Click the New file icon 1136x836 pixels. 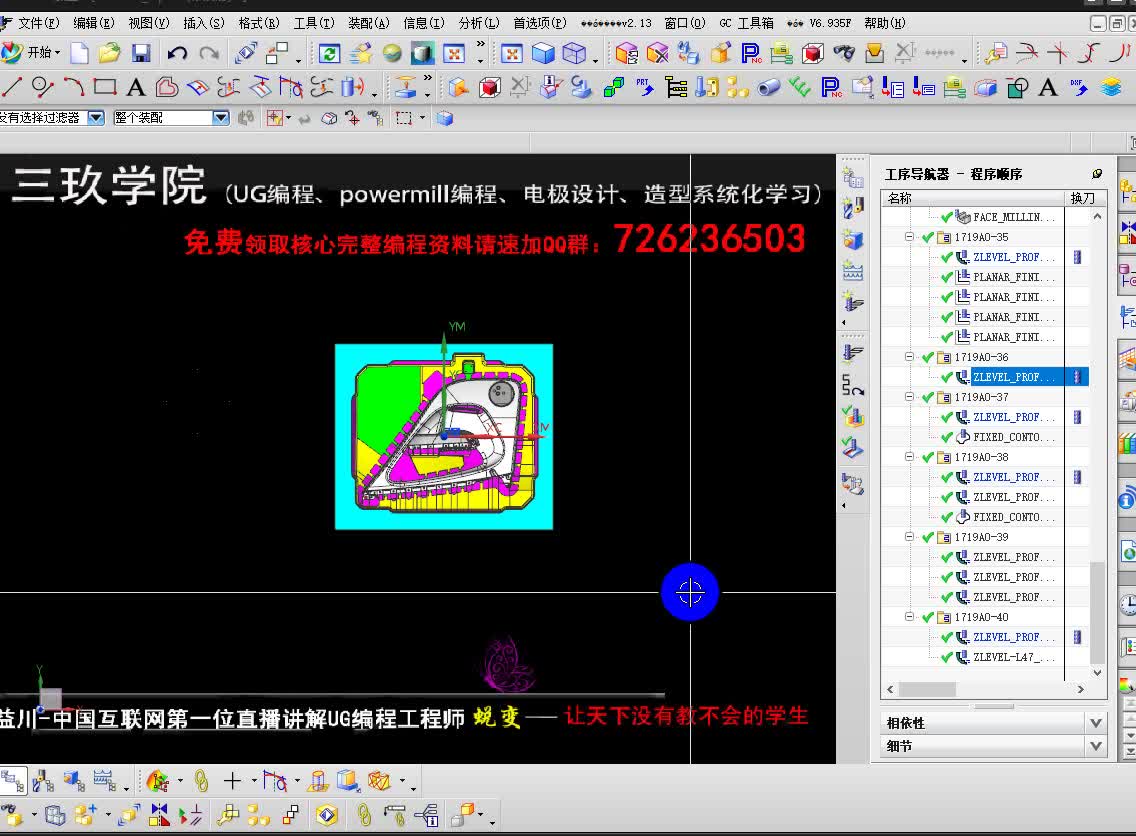80,54
